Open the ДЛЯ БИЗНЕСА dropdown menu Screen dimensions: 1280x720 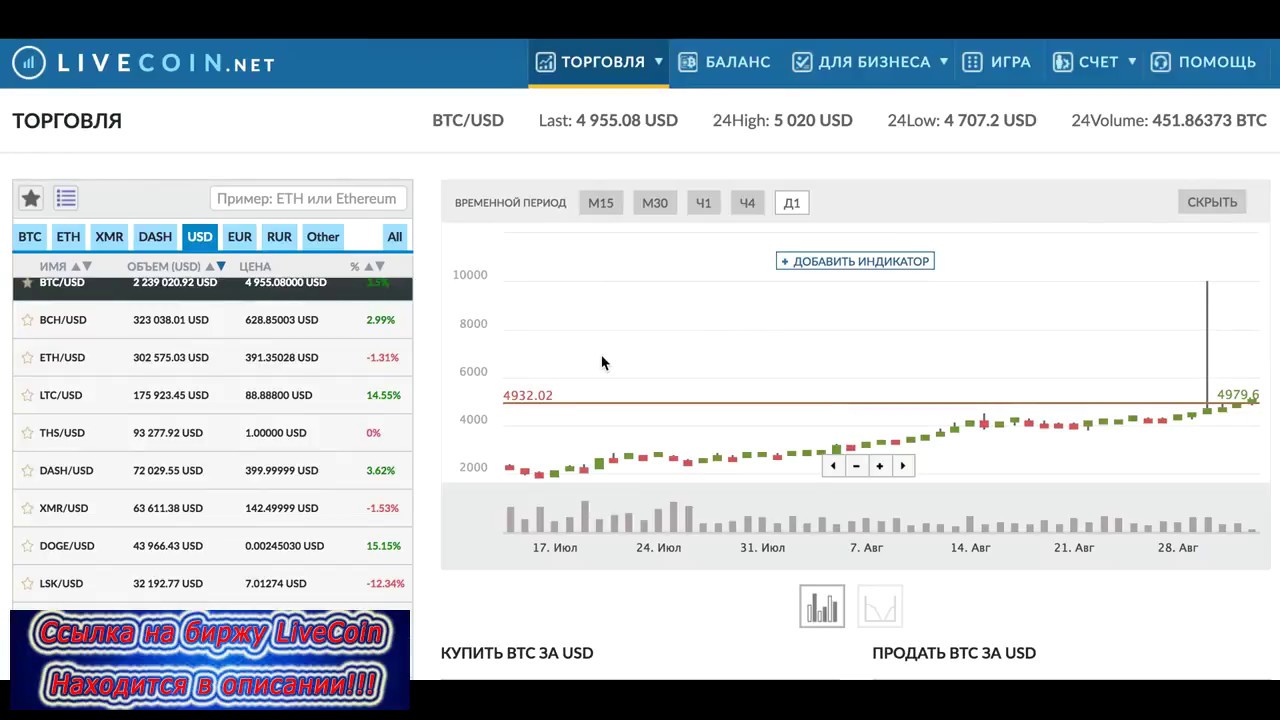pos(870,62)
